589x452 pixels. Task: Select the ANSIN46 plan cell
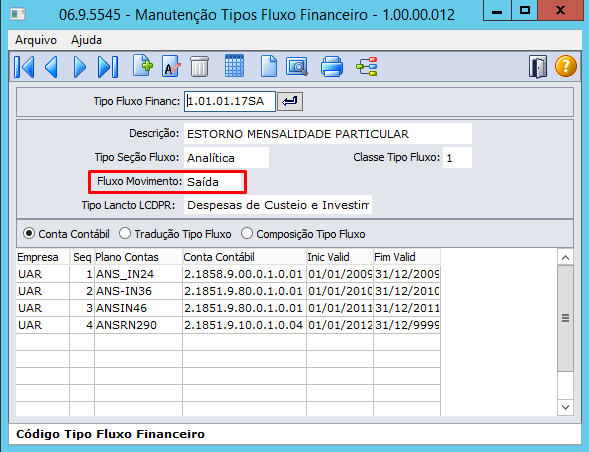(x=138, y=308)
